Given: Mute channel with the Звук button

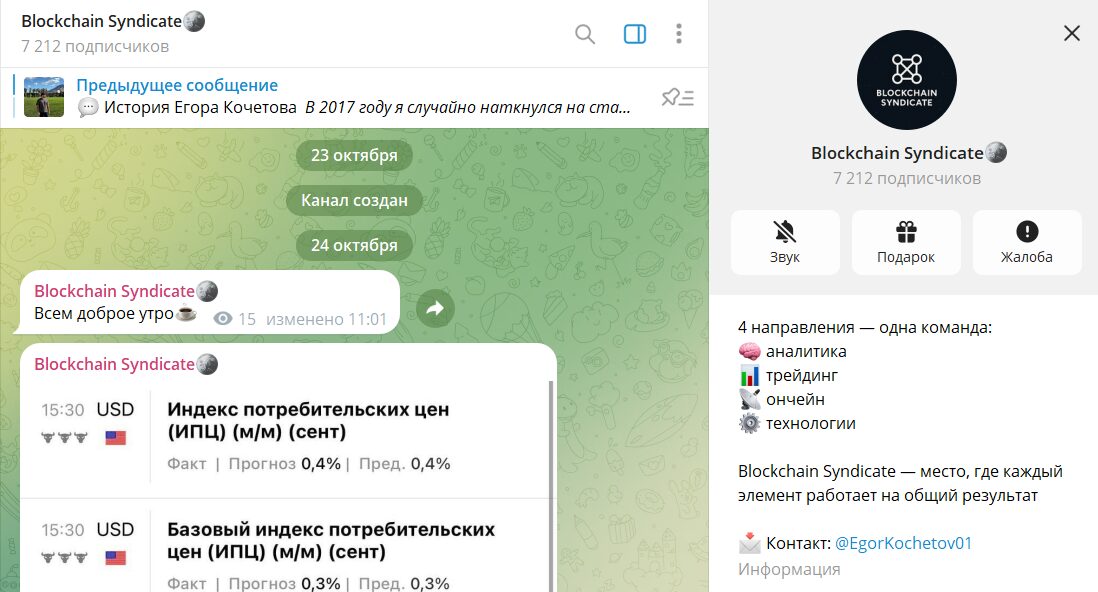Looking at the screenshot, I should pyautogui.click(x=785, y=242).
